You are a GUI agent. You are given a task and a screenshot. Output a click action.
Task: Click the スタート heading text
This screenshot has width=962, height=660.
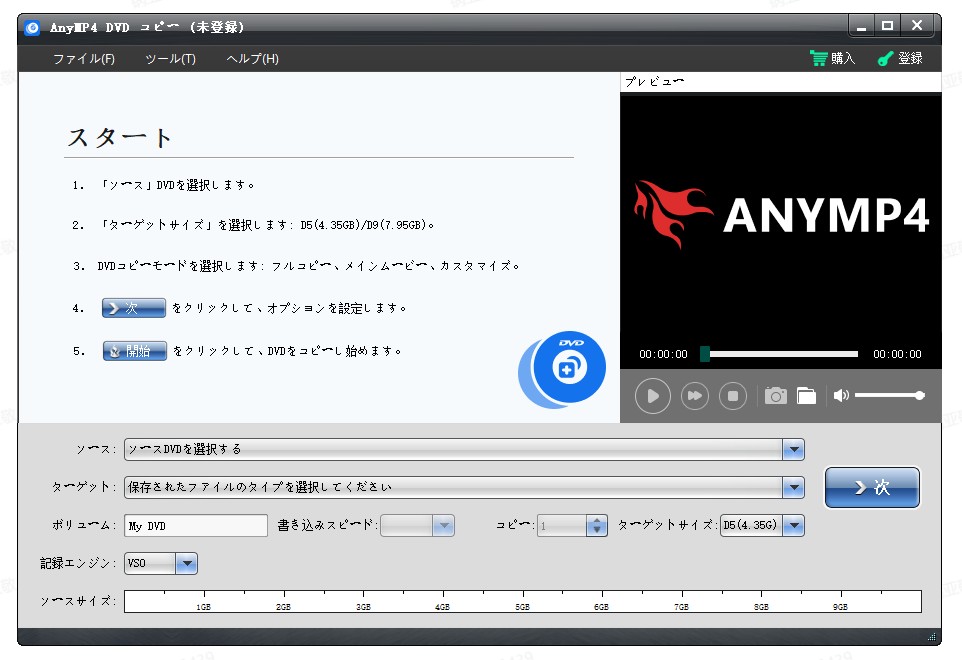pos(120,137)
